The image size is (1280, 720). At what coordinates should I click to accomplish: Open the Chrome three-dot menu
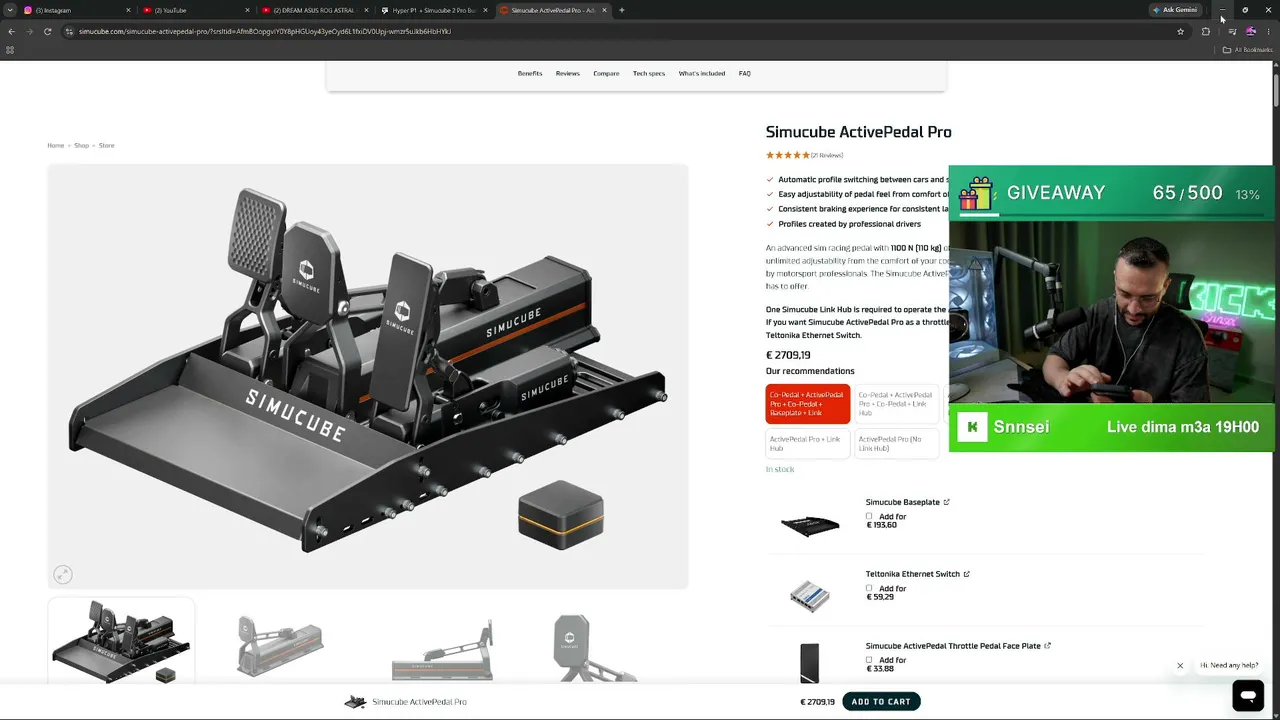[1268, 31]
